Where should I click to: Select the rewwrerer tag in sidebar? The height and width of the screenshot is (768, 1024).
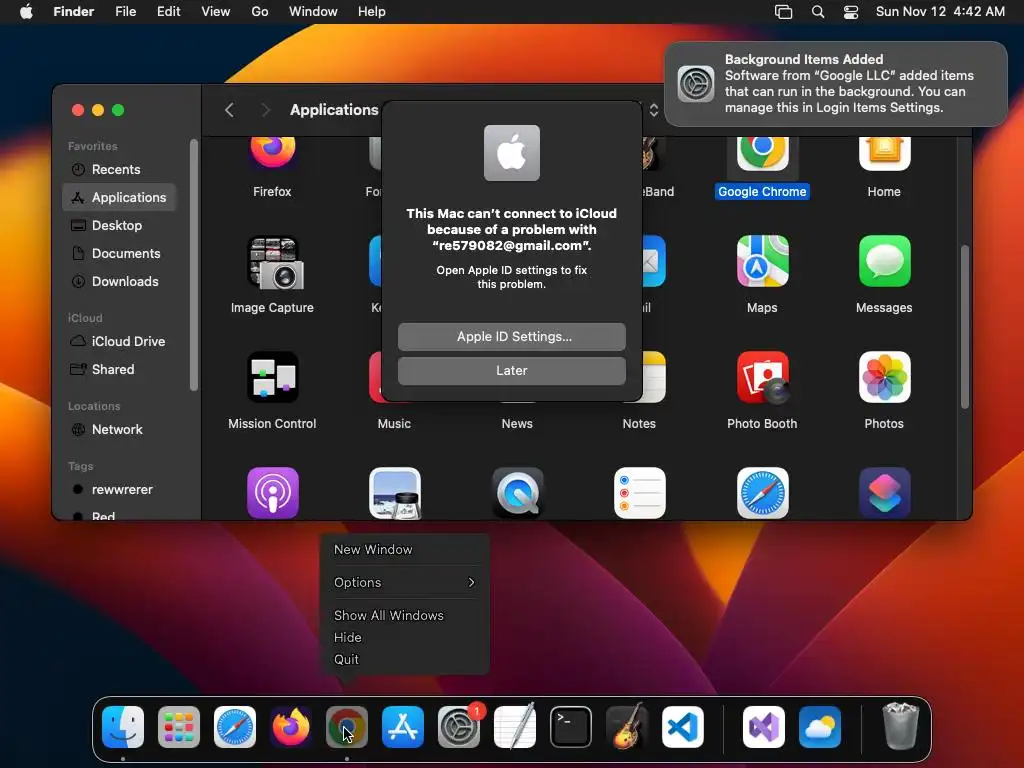point(119,490)
